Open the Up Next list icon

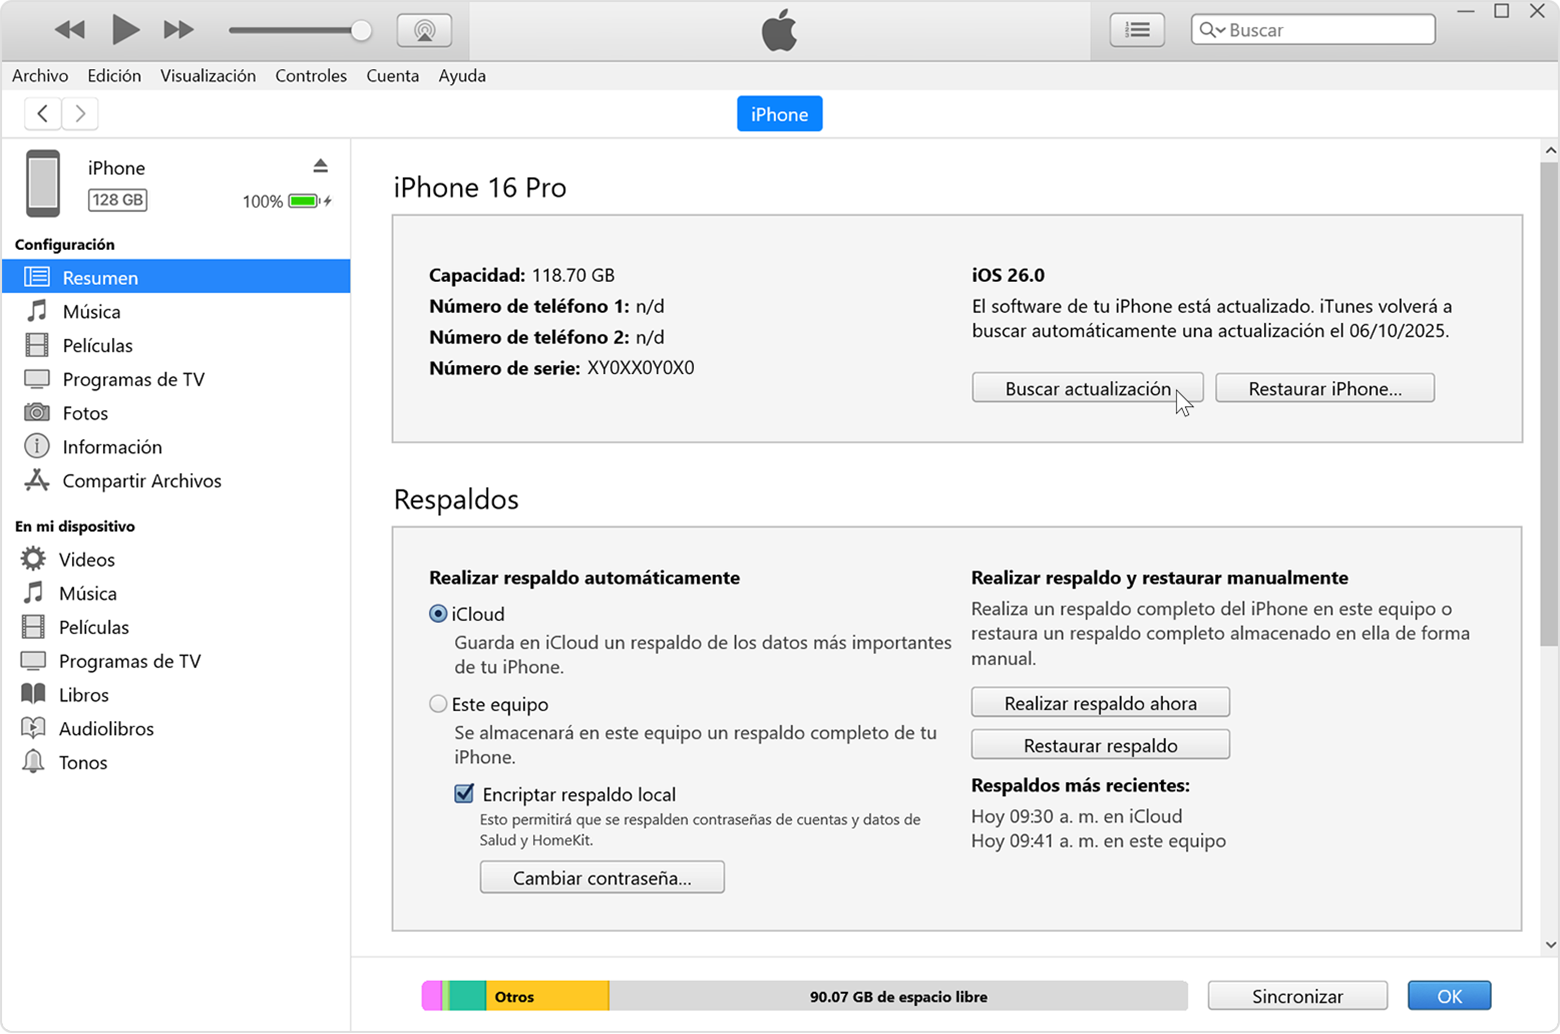pyautogui.click(x=1138, y=29)
